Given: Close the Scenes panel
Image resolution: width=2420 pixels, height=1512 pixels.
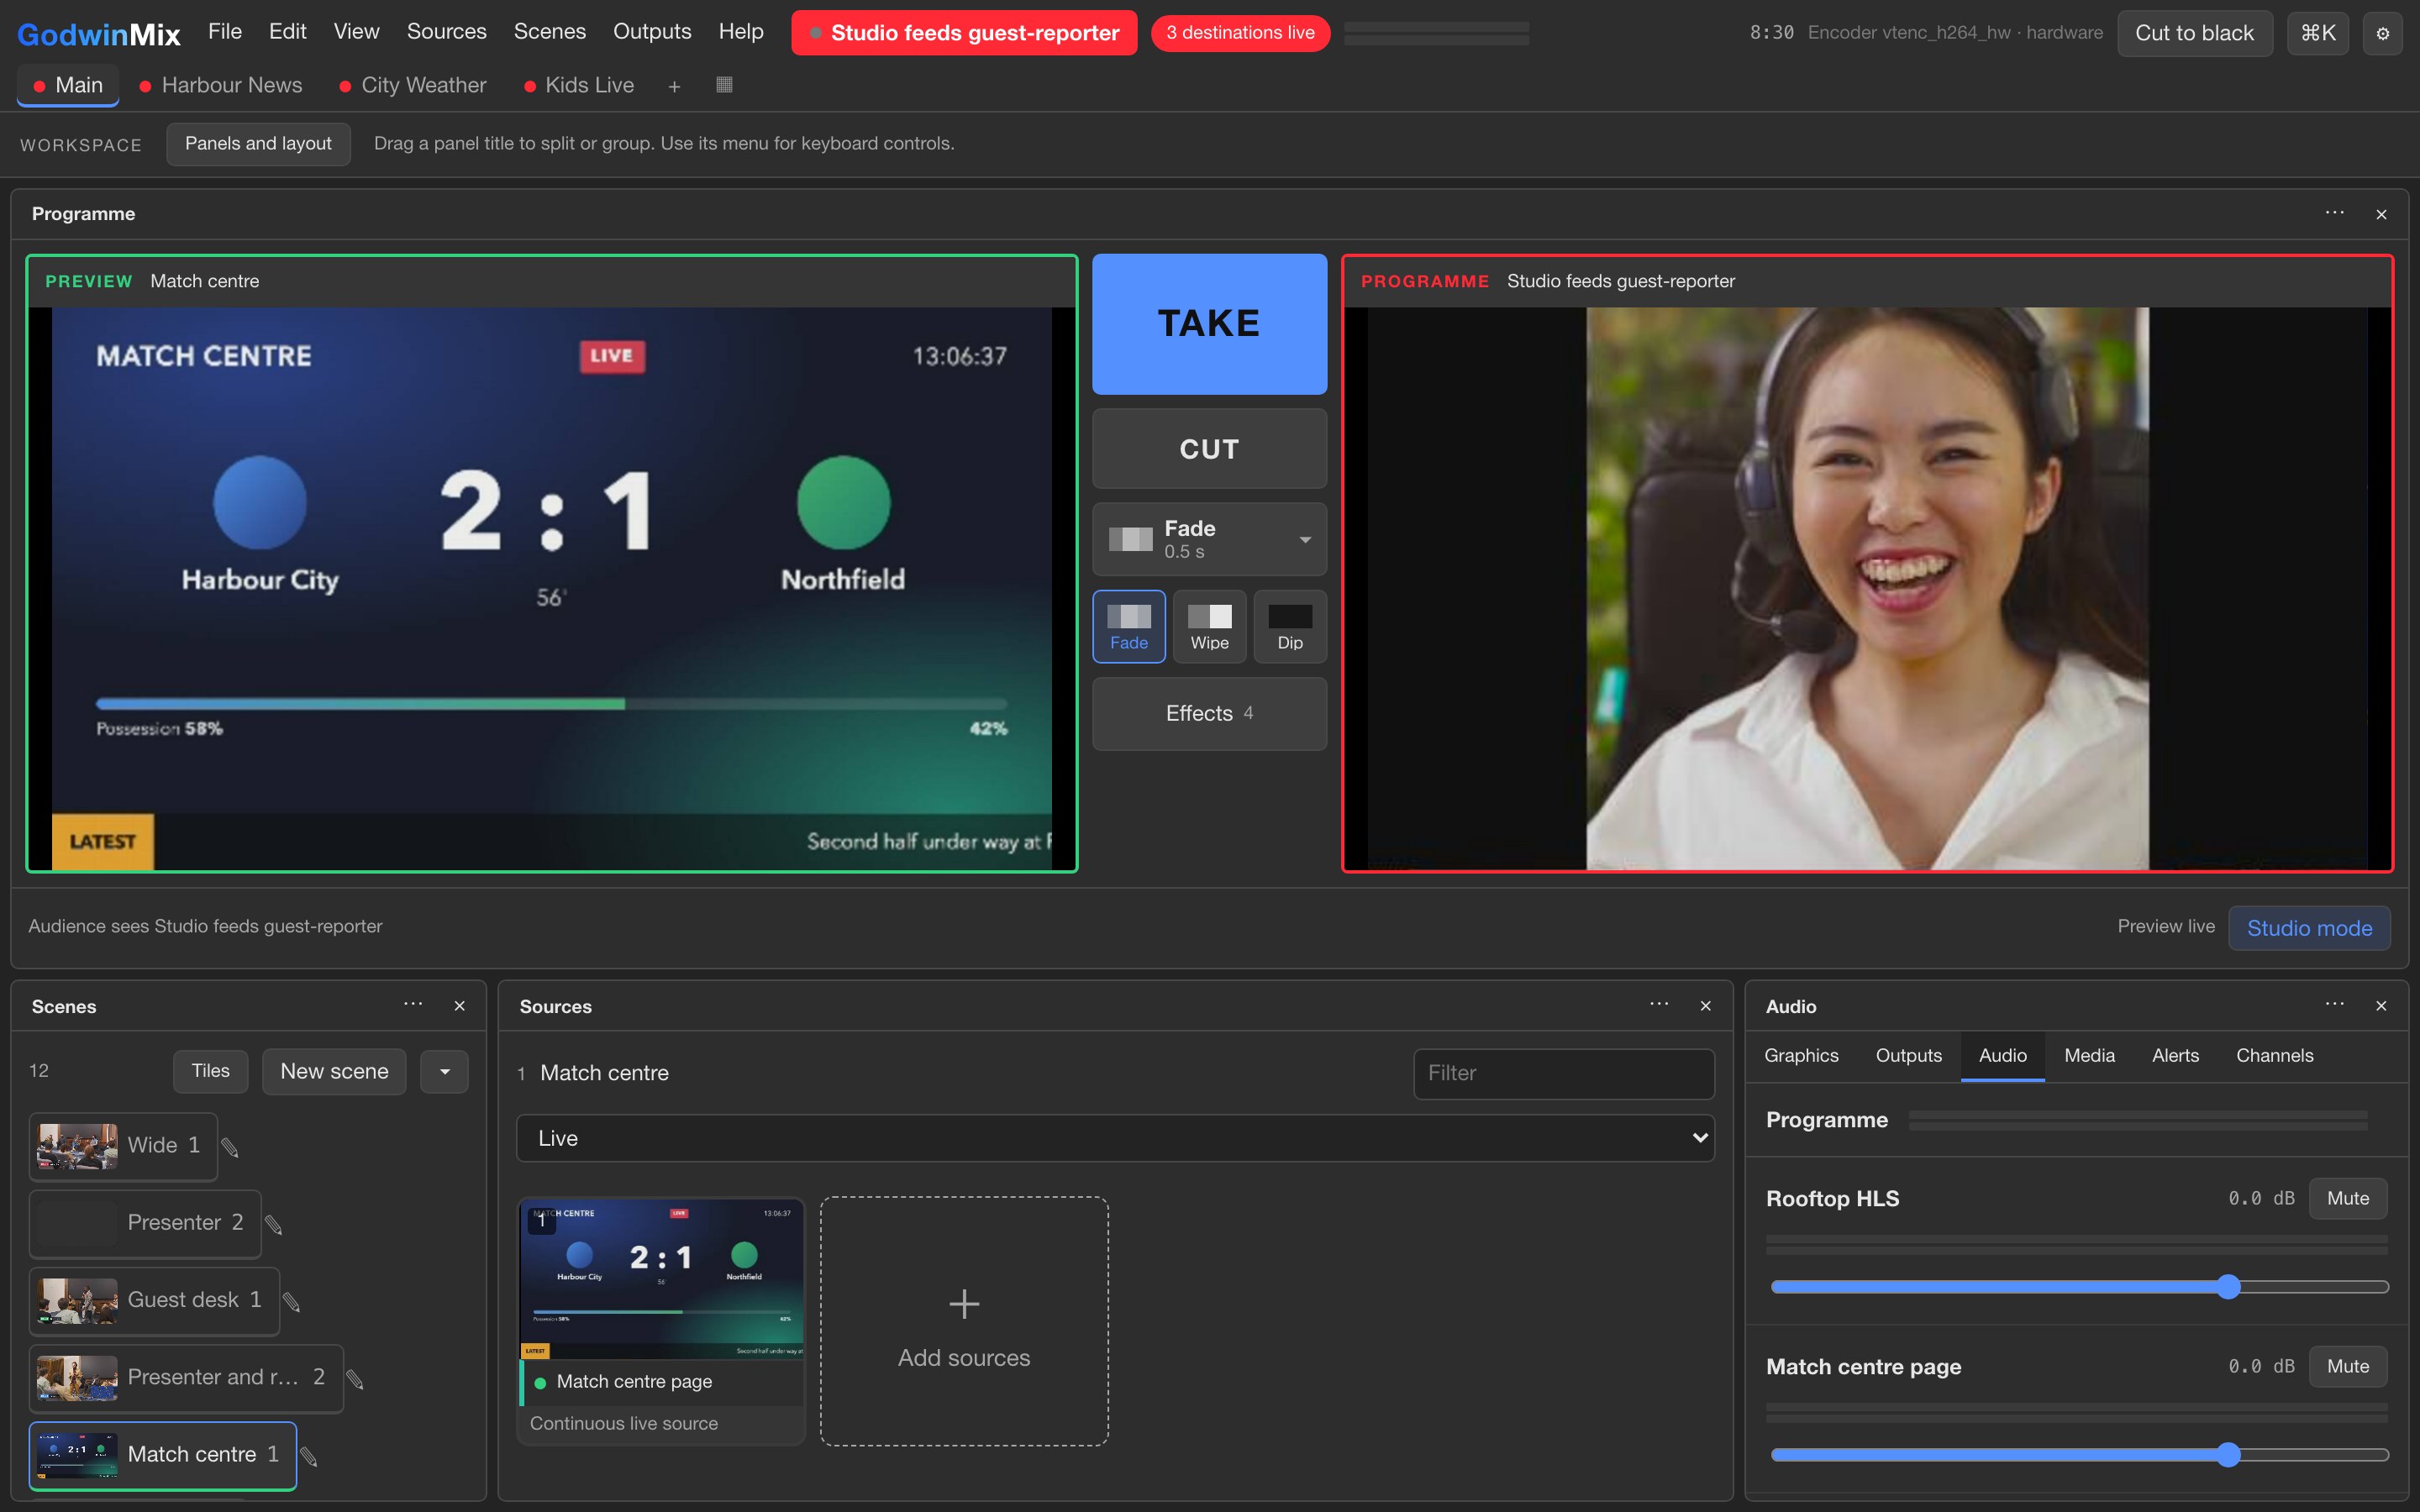Looking at the screenshot, I should coord(460,1006).
